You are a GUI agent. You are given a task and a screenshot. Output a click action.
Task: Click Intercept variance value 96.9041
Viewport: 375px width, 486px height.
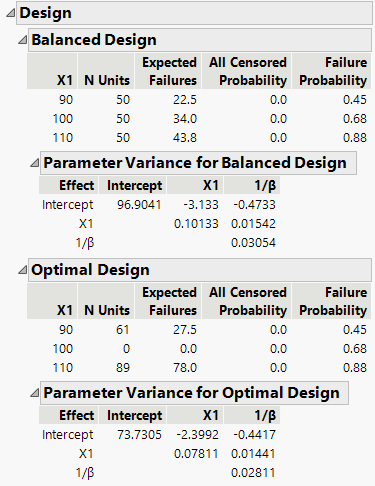pyautogui.click(x=139, y=205)
